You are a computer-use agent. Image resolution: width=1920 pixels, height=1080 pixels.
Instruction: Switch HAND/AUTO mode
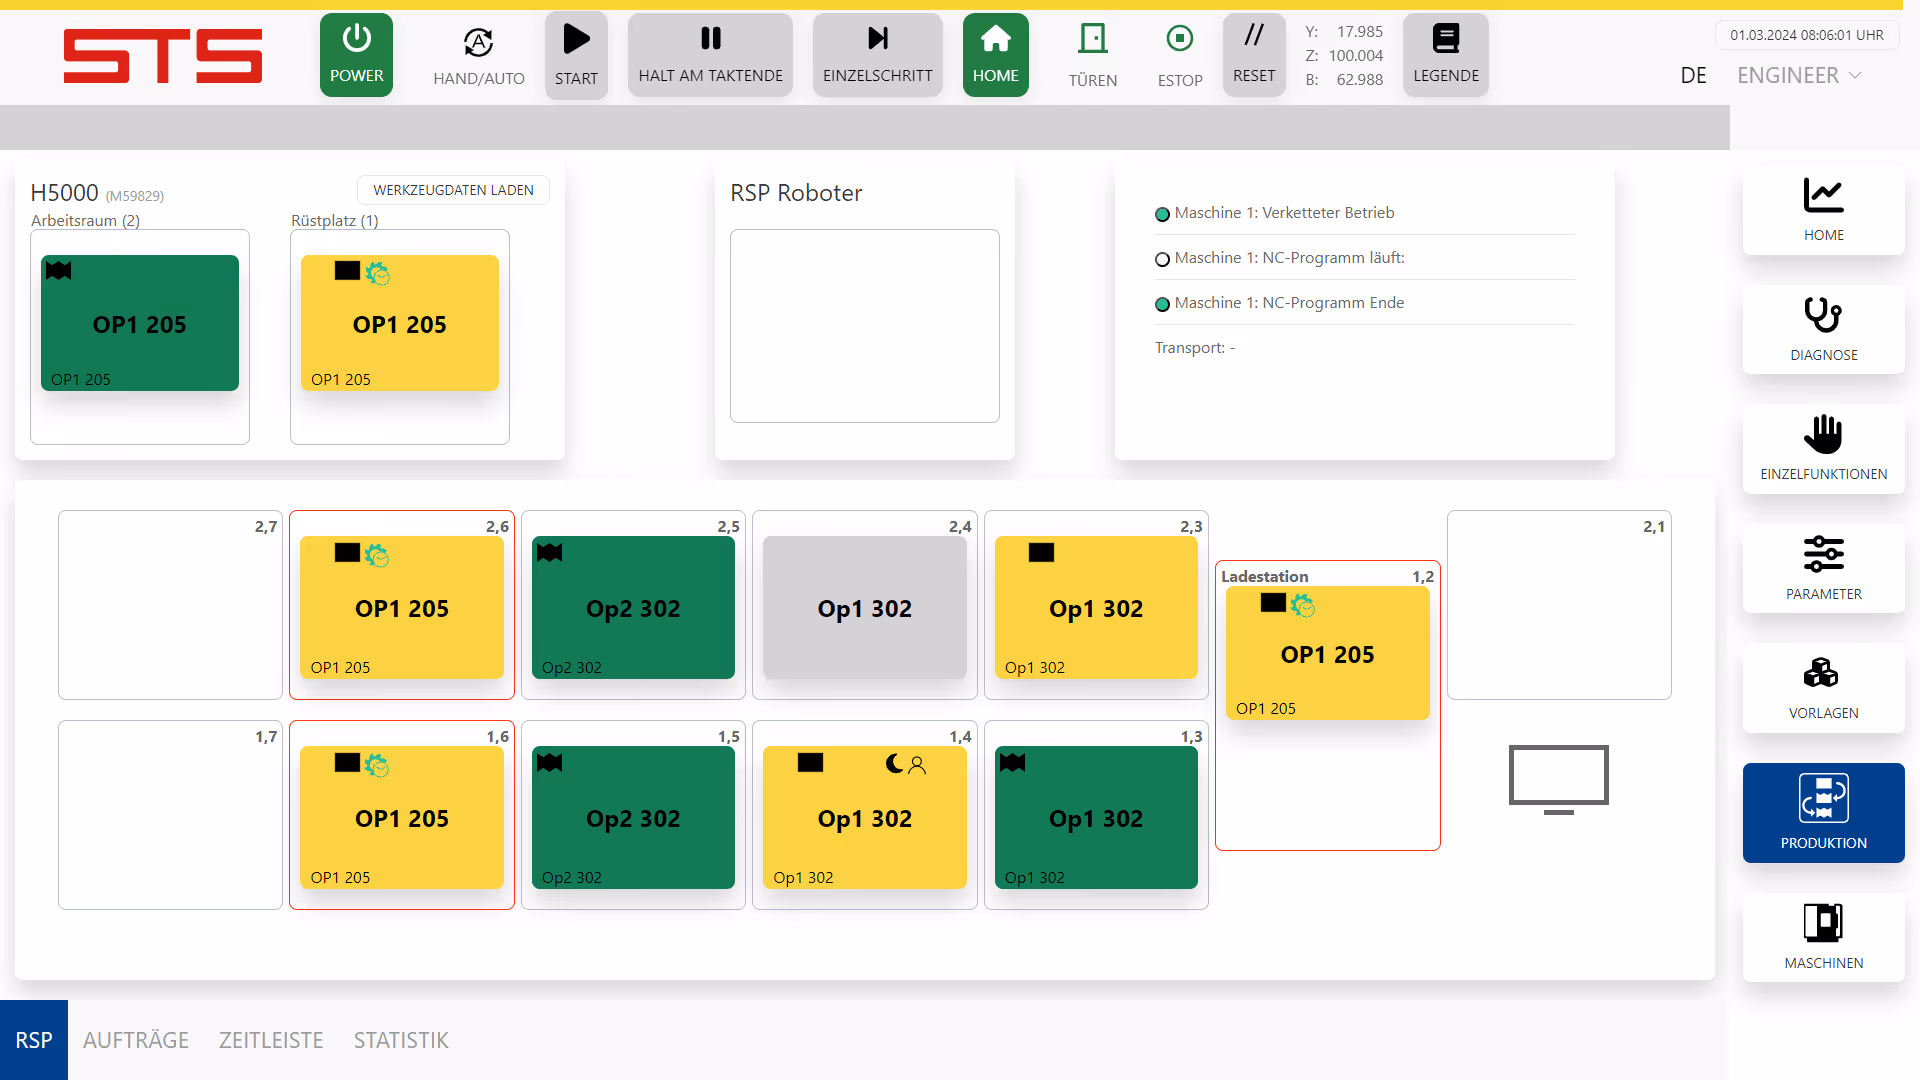pyautogui.click(x=478, y=55)
